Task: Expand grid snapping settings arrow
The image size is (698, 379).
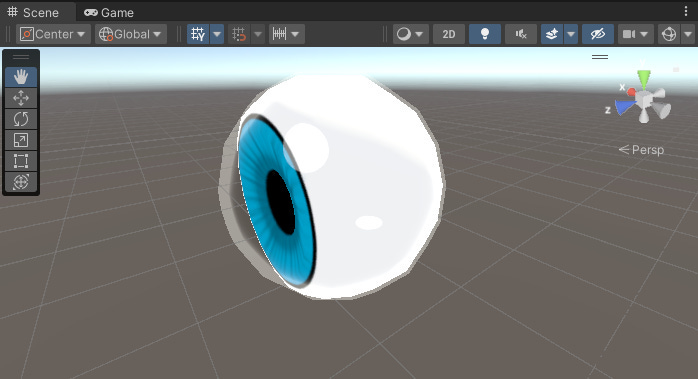Action: [258, 34]
